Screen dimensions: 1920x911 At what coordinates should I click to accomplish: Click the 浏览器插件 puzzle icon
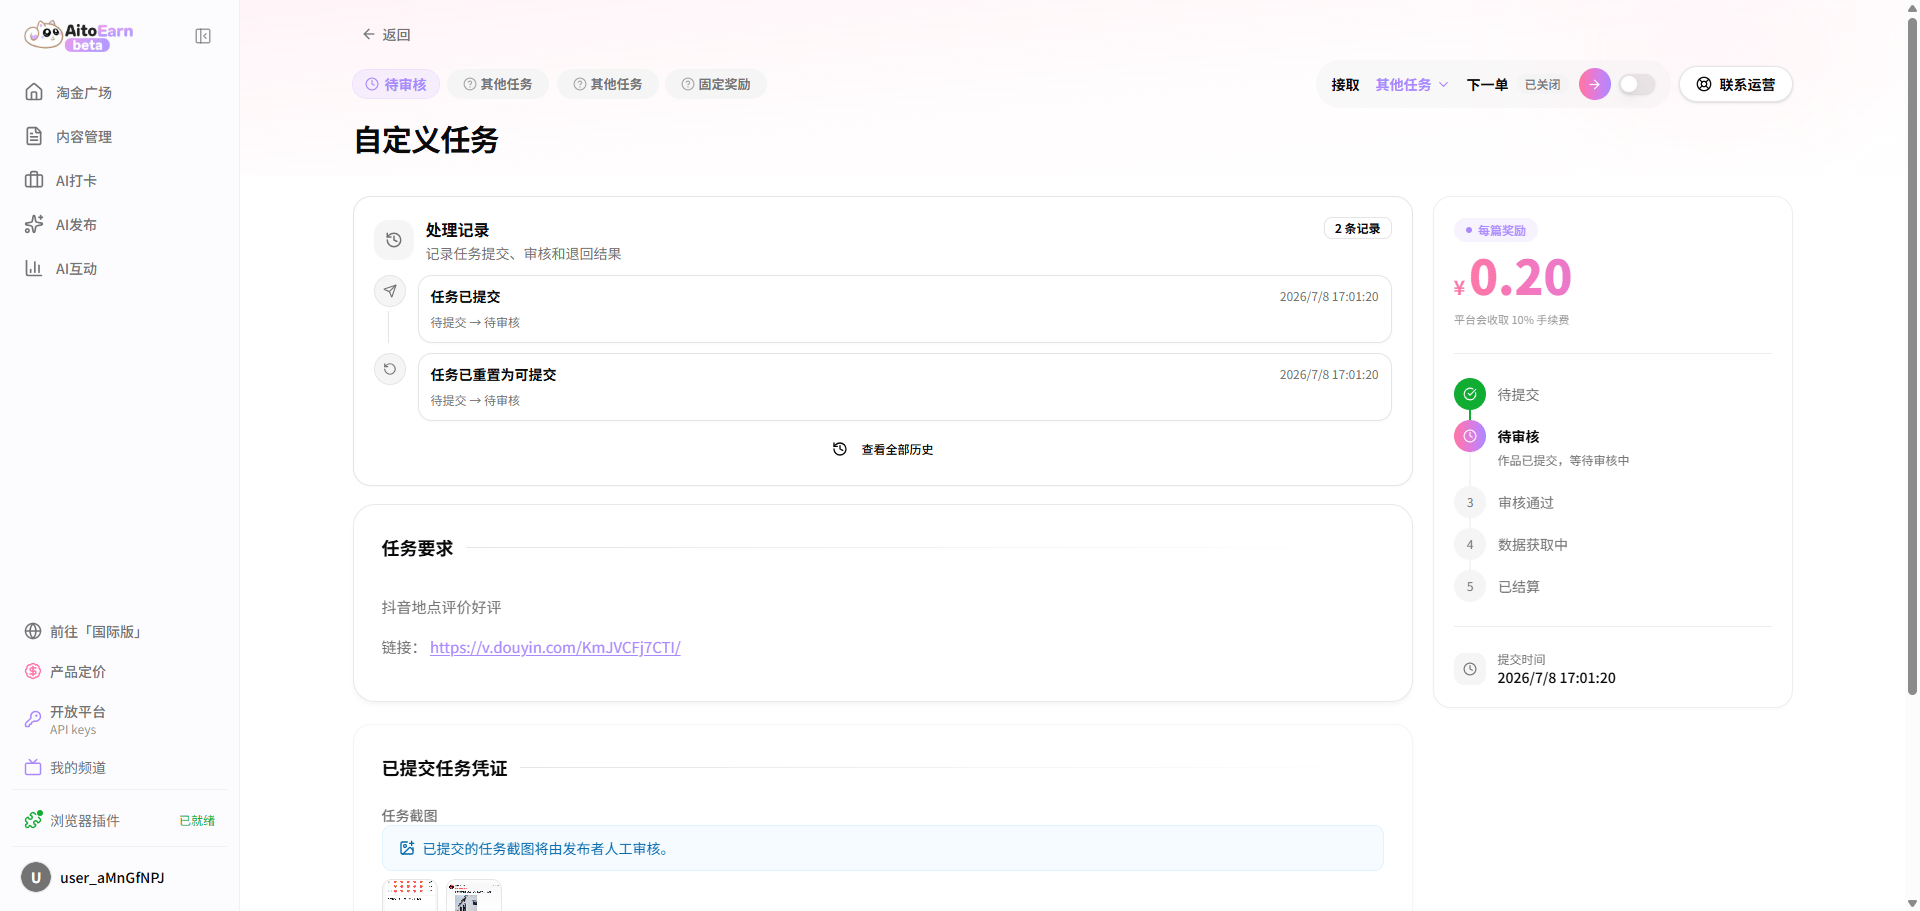(x=33, y=820)
